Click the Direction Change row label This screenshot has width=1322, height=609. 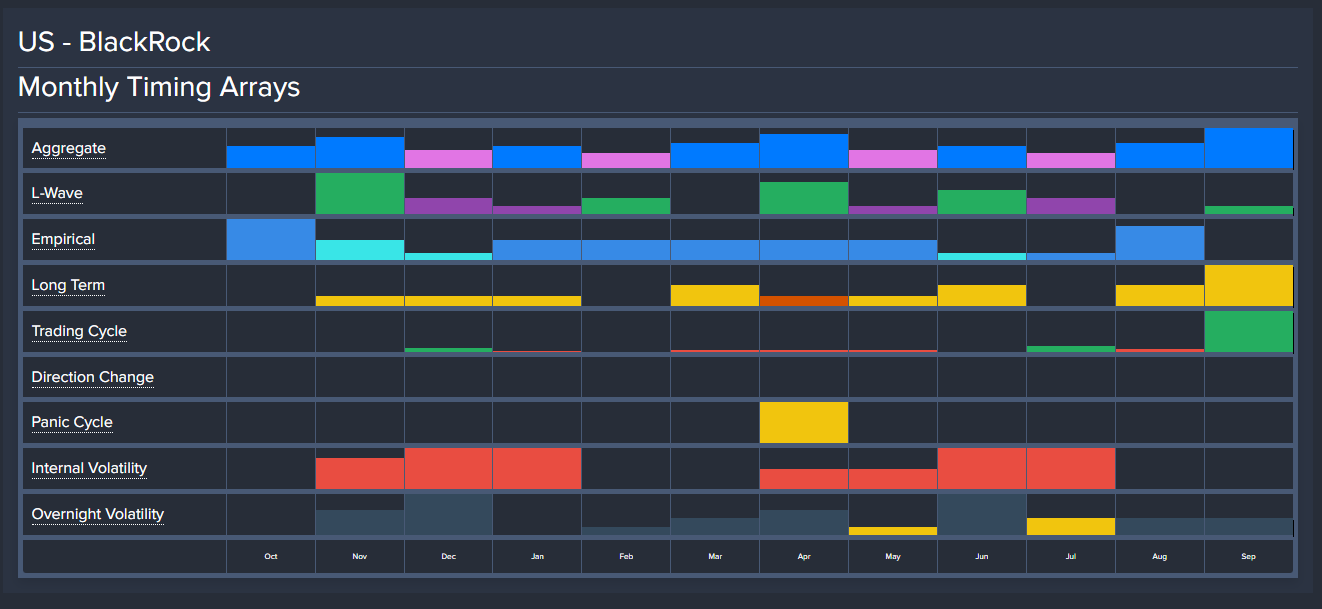click(92, 377)
